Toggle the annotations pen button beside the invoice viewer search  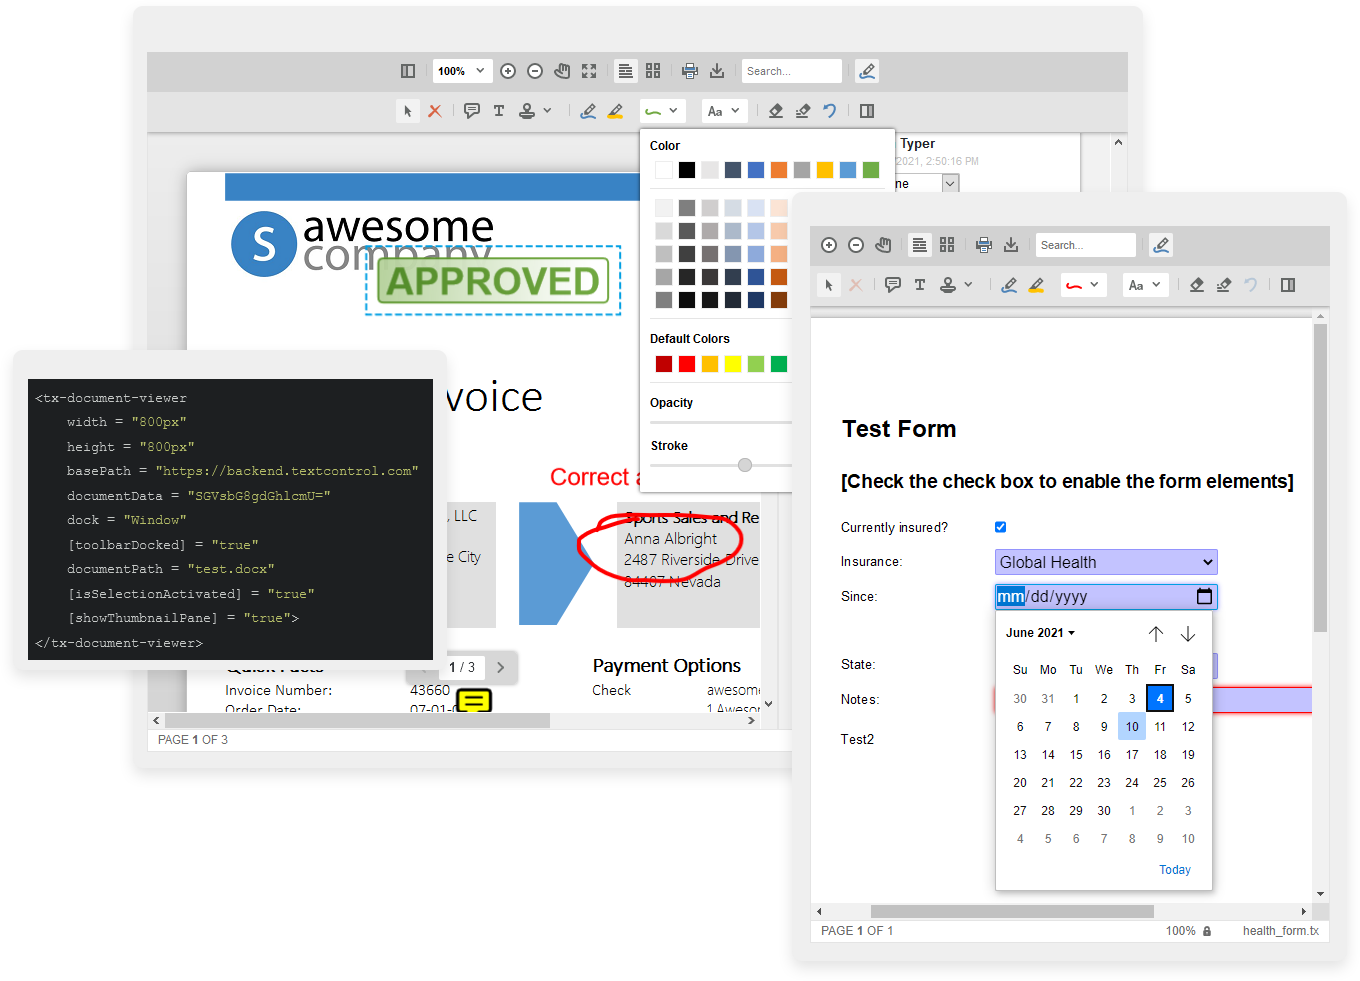click(867, 71)
